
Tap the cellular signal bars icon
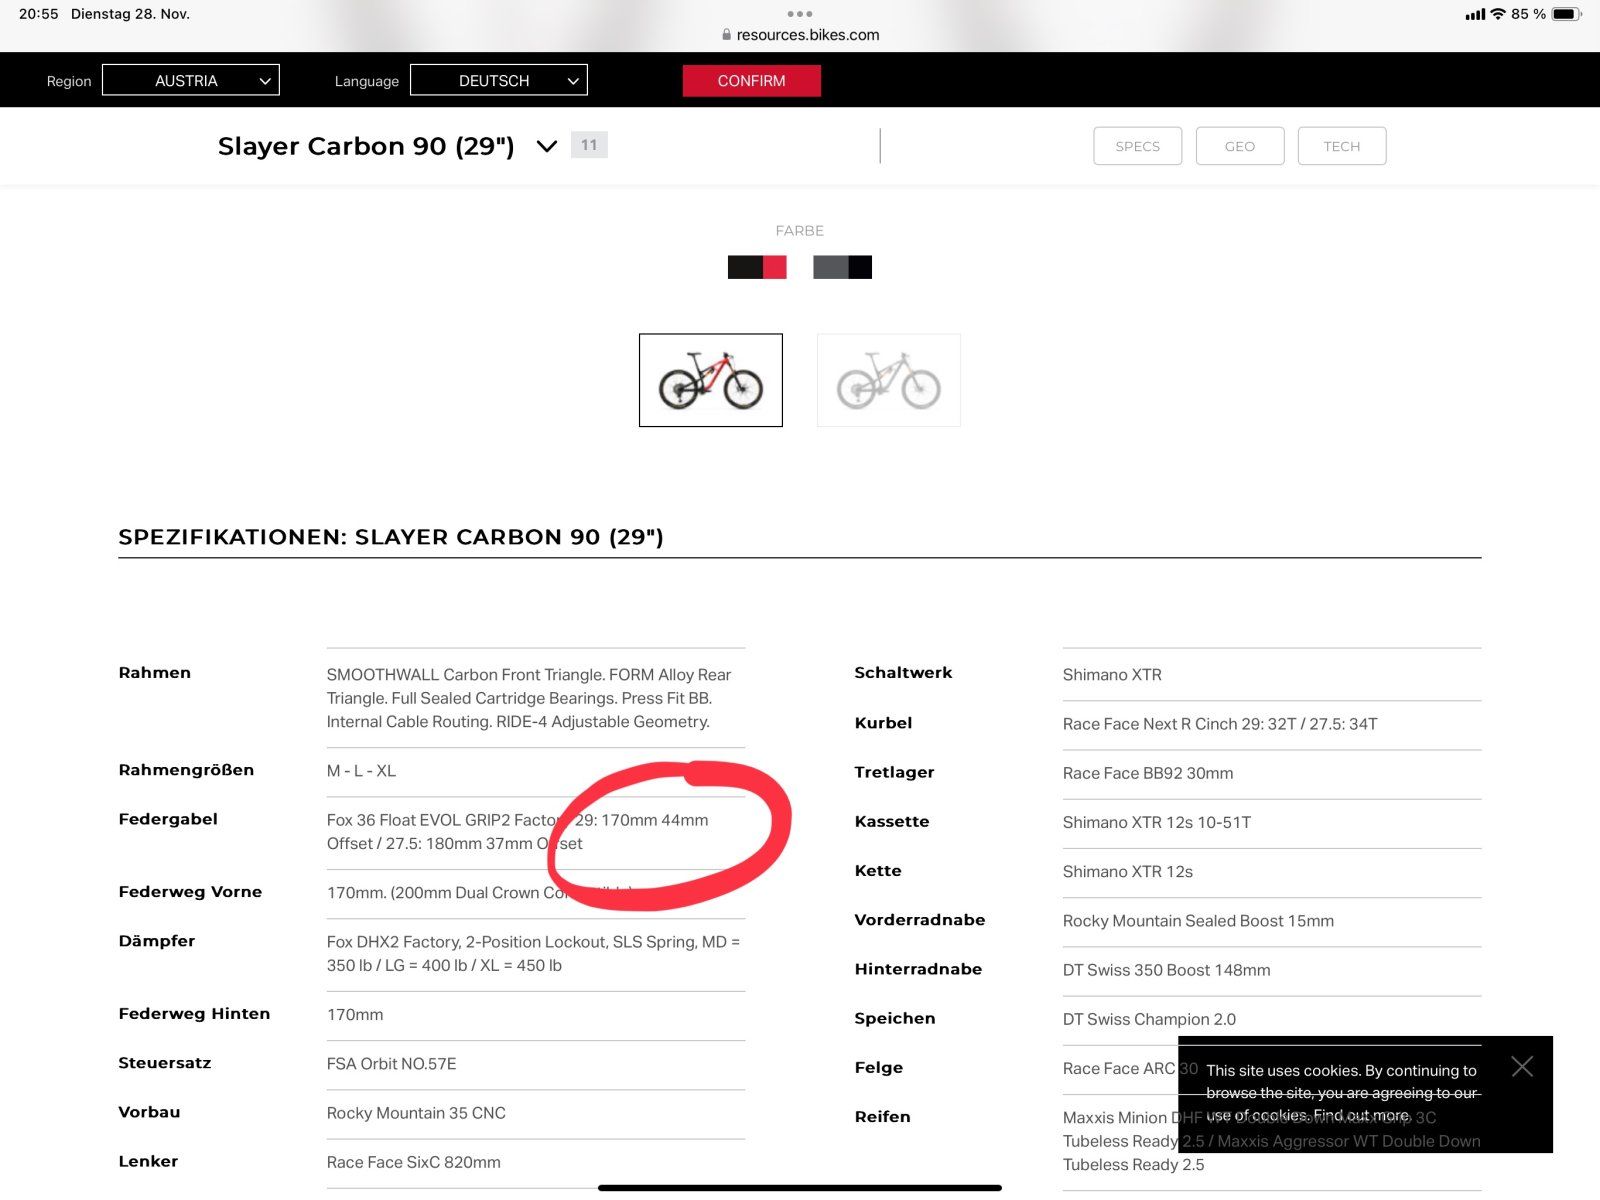tap(1475, 14)
